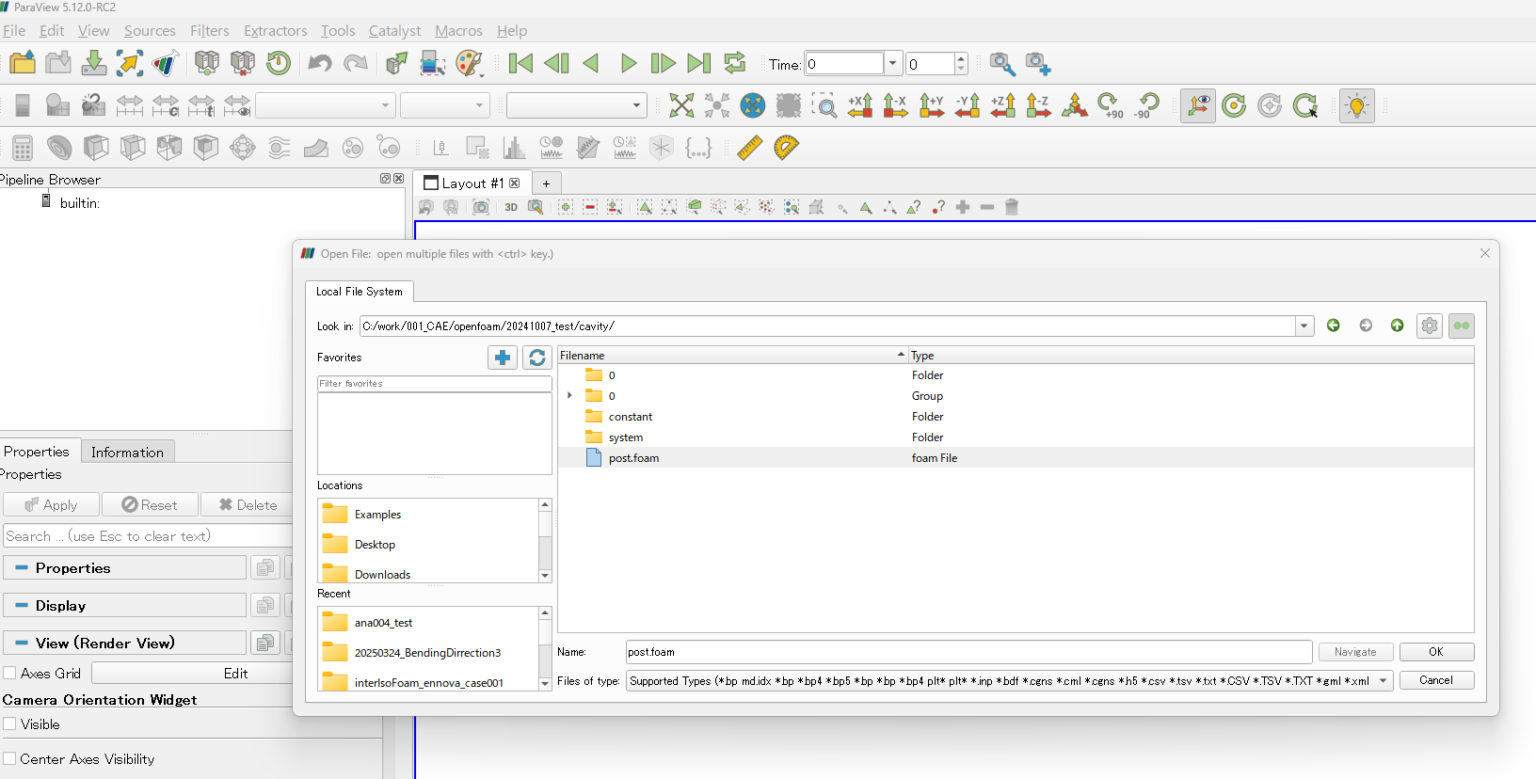Navigate to parent directory with up arrow
1536x779 pixels.
(1397, 326)
